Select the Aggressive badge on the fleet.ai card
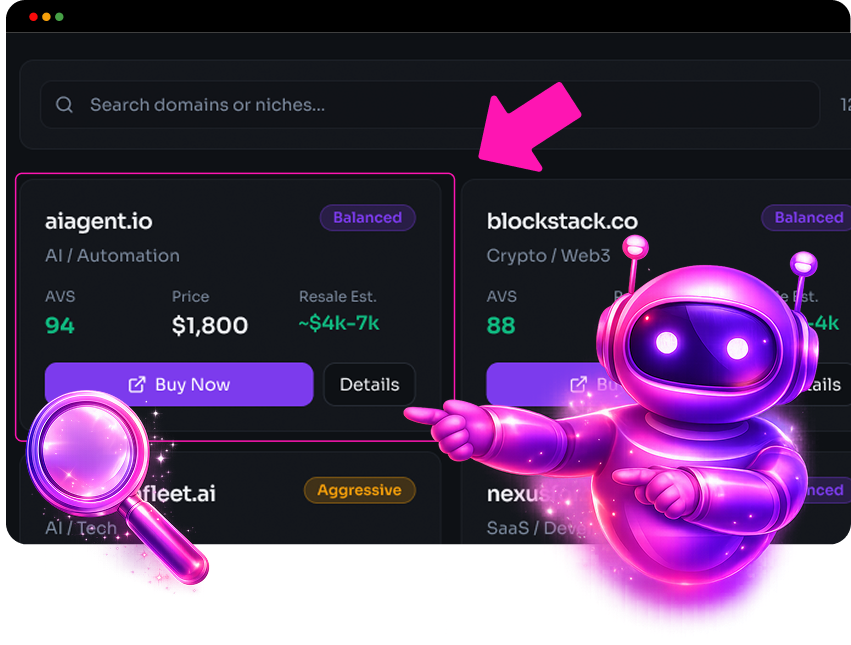This screenshot has height=645, width=851. [359, 490]
